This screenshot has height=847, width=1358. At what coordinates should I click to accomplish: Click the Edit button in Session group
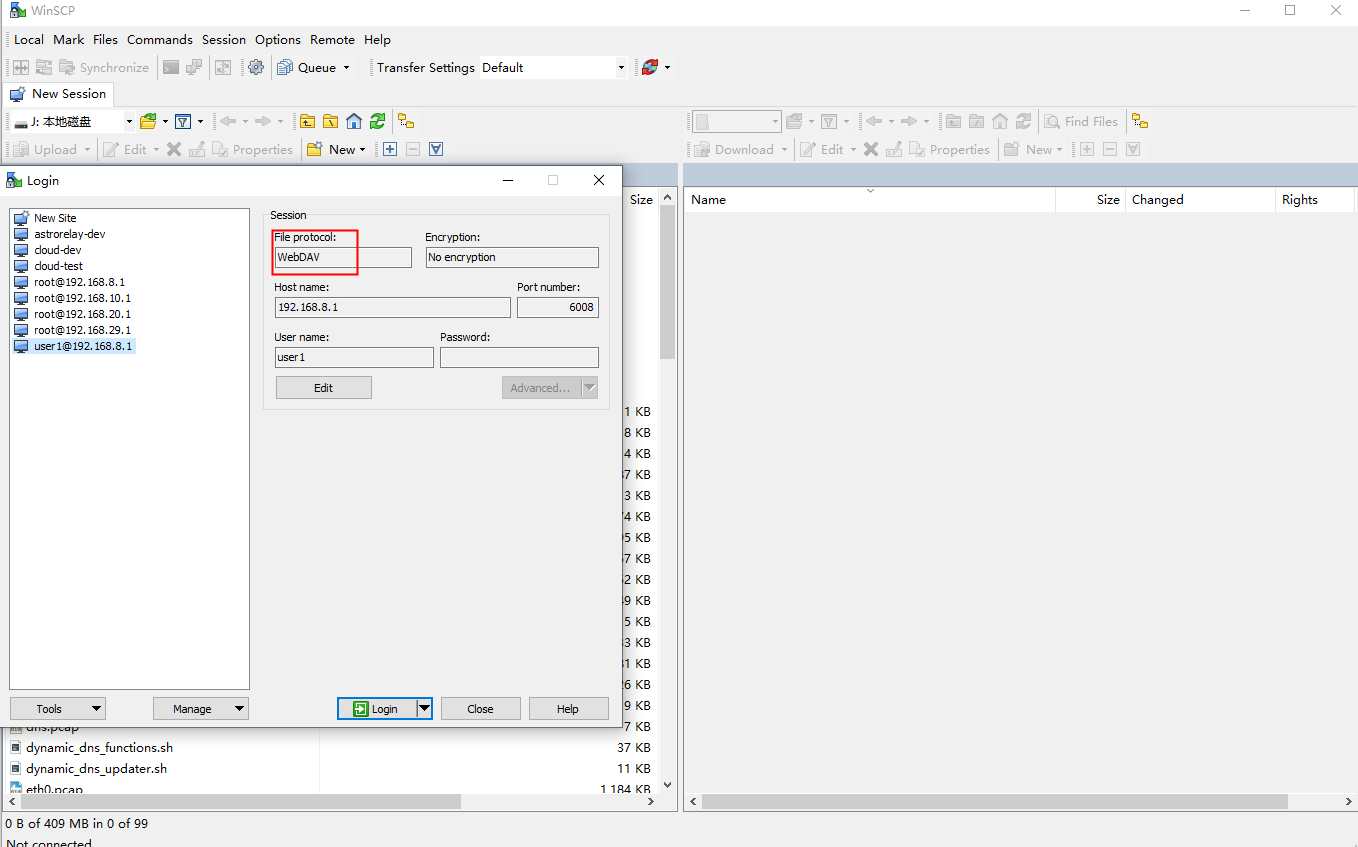click(x=323, y=387)
